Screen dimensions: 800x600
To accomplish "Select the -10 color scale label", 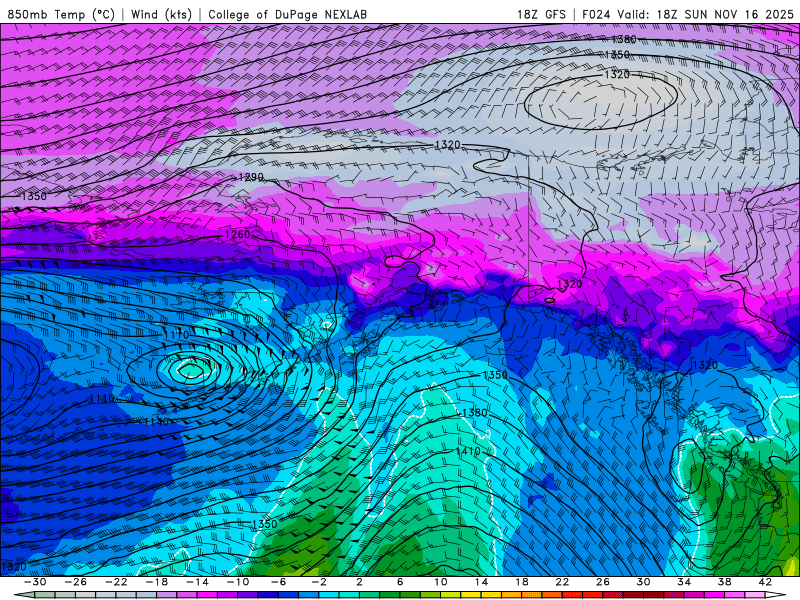I will [x=237, y=582].
